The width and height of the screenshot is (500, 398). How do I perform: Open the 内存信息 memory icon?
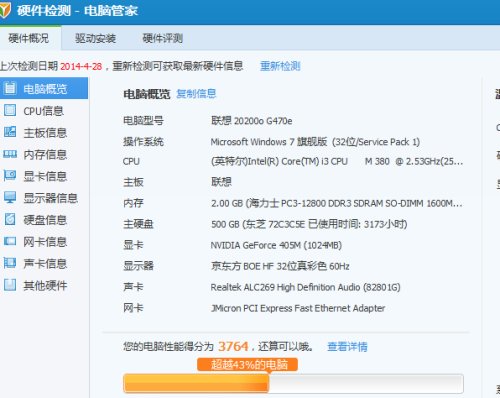tap(10, 154)
